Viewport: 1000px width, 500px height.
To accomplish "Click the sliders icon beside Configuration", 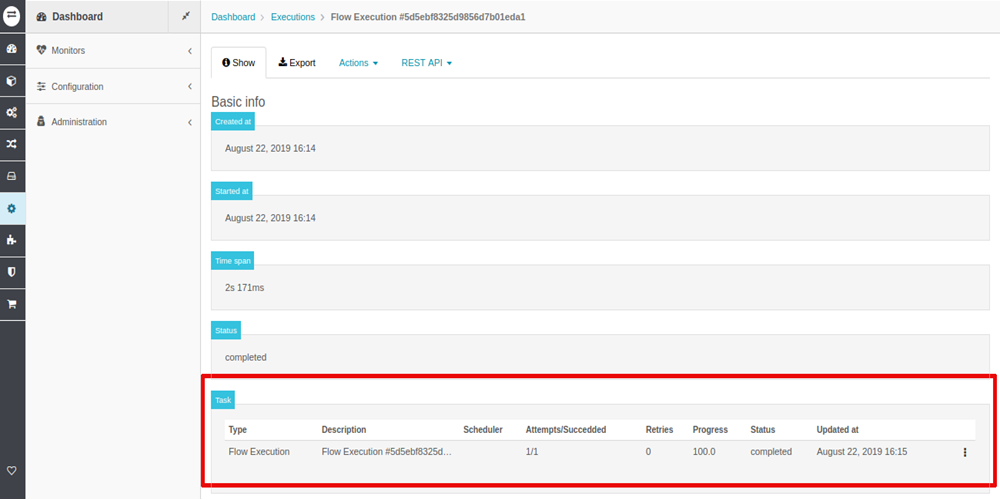I will tap(41, 86).
